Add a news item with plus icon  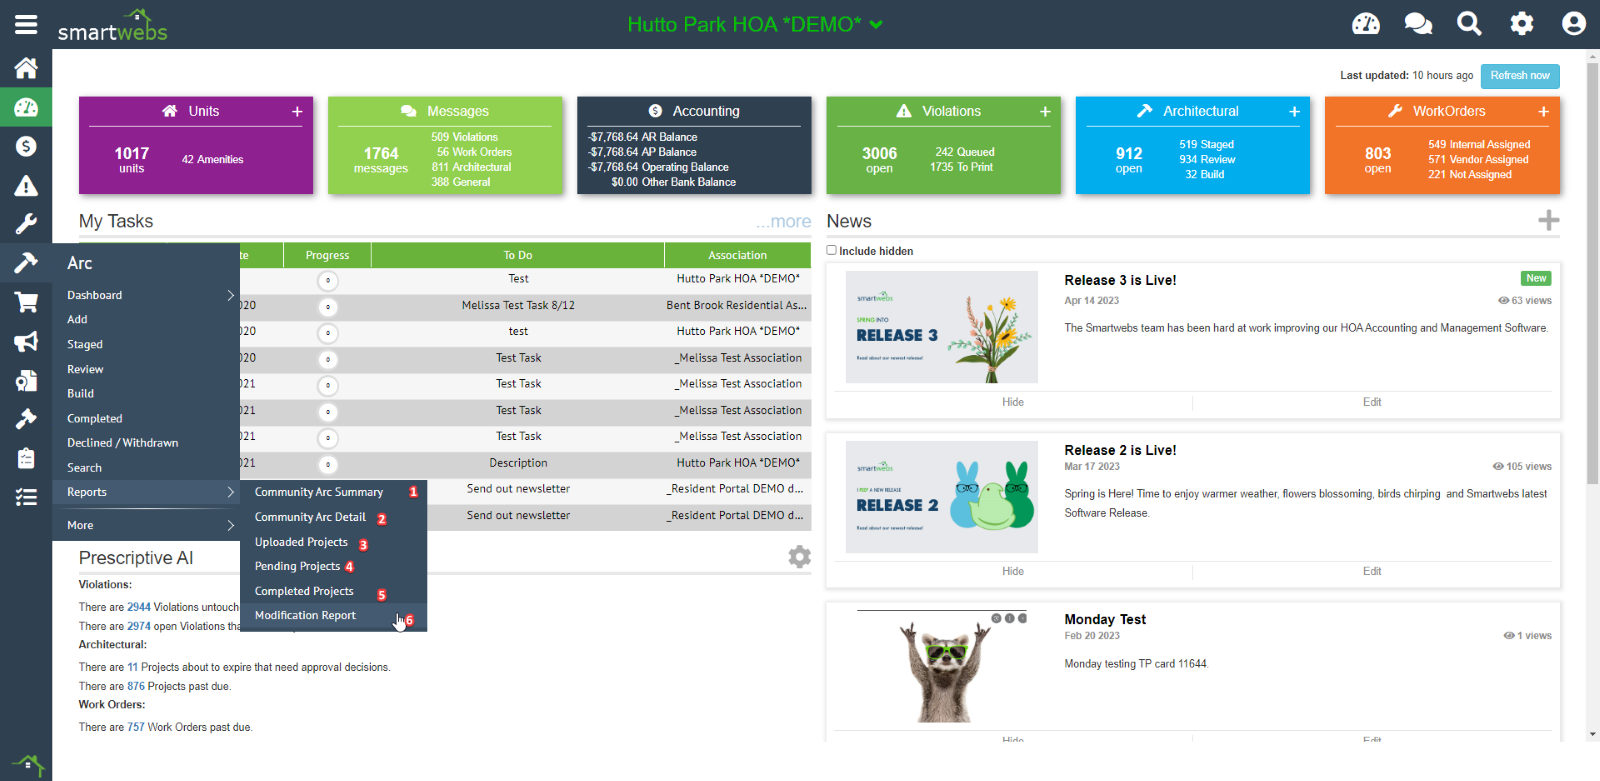coord(1548,221)
